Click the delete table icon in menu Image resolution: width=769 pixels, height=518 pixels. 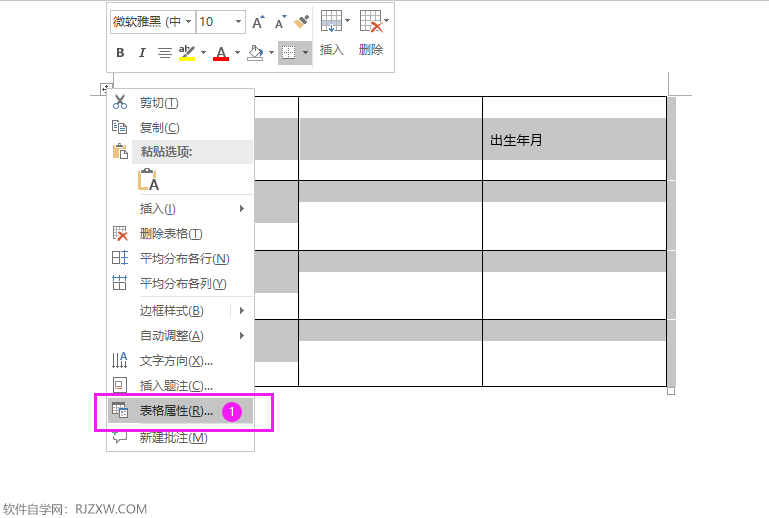(120, 233)
